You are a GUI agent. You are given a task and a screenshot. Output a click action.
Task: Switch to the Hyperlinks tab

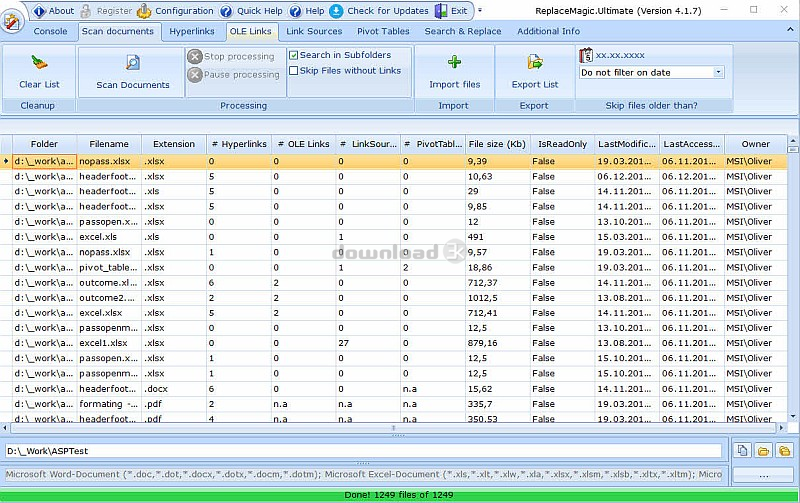pos(191,32)
